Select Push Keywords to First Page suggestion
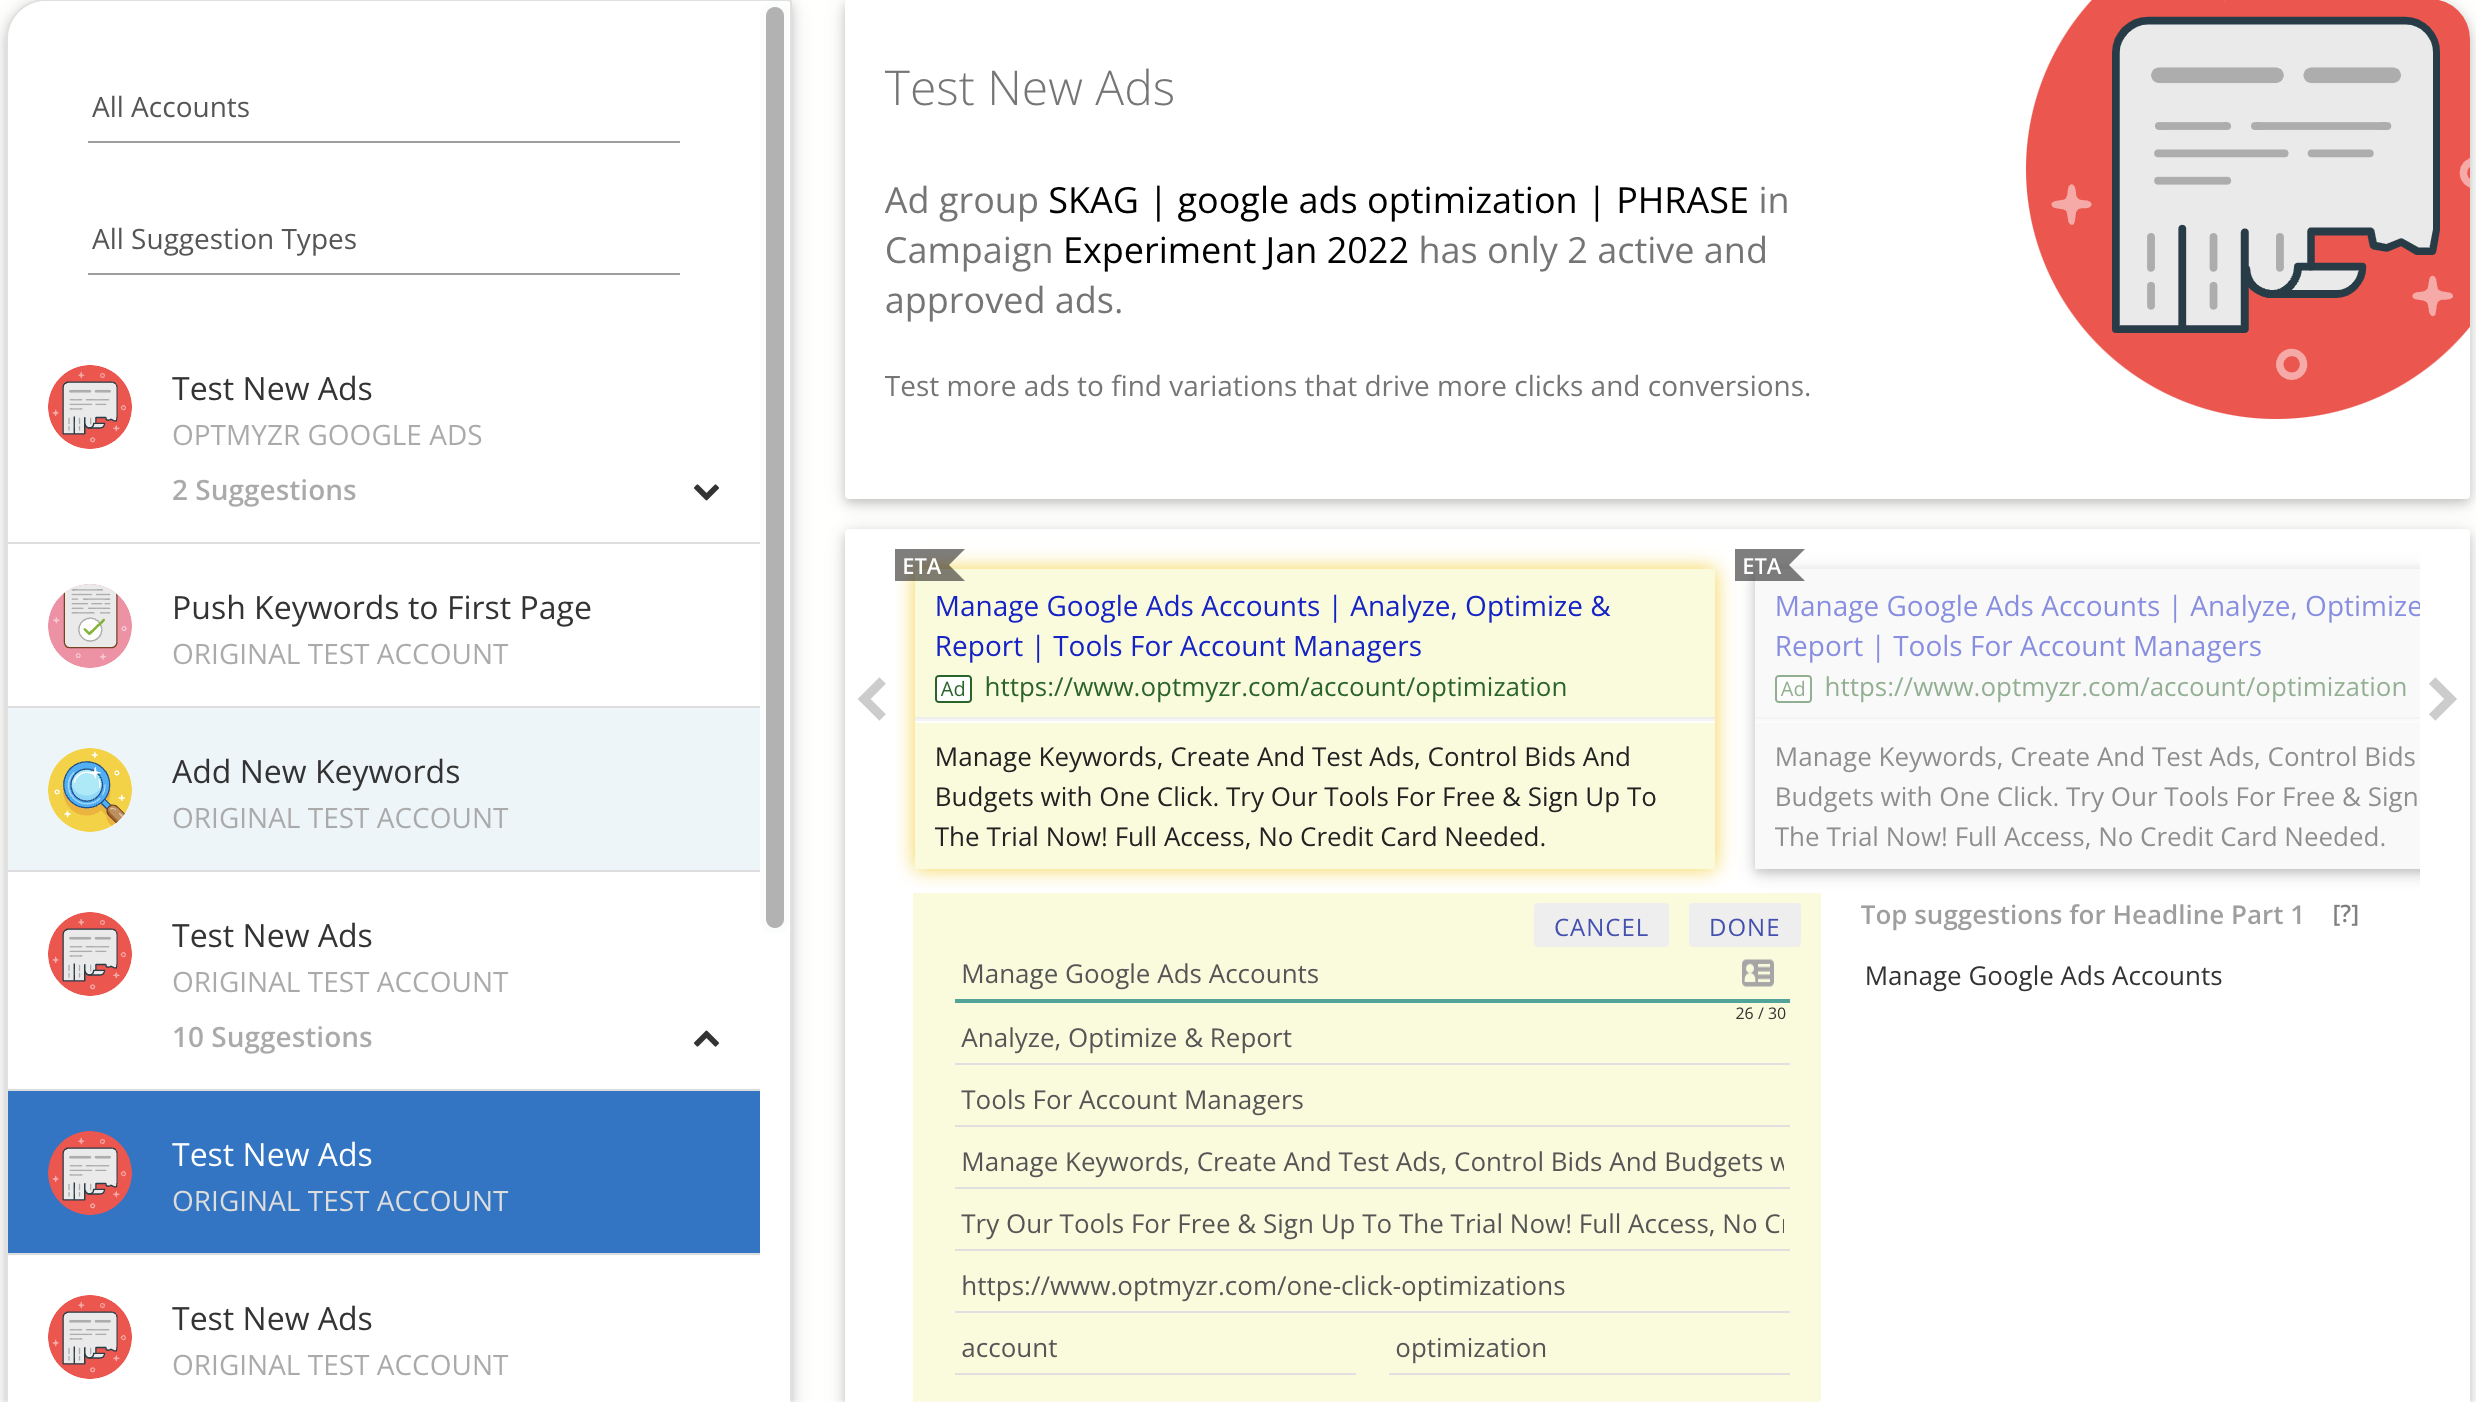The width and height of the screenshot is (2476, 1402). tap(384, 626)
